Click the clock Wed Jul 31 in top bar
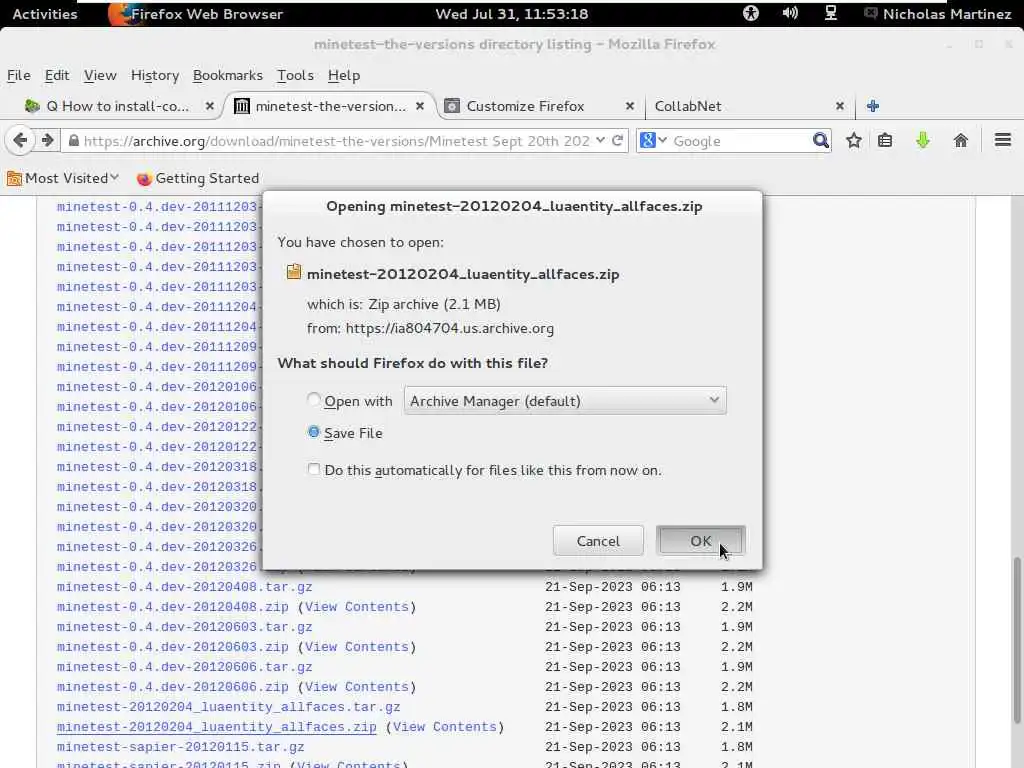This screenshot has width=1024, height=768. [x=511, y=14]
